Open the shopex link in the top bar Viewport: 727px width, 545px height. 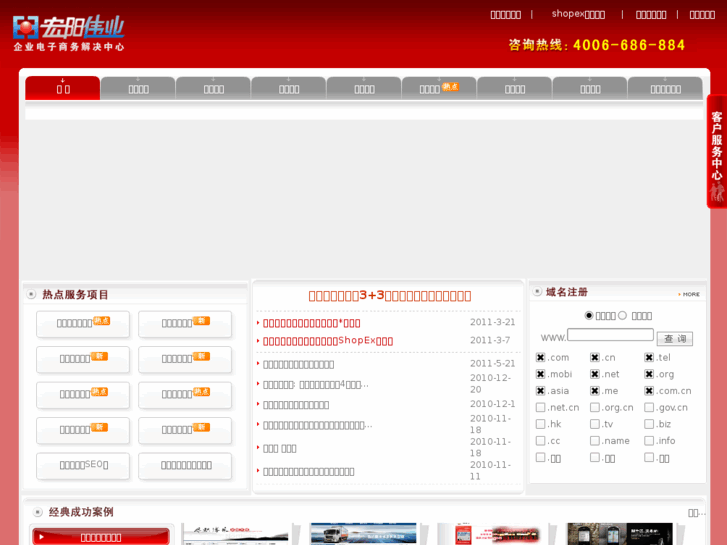[x=578, y=14]
